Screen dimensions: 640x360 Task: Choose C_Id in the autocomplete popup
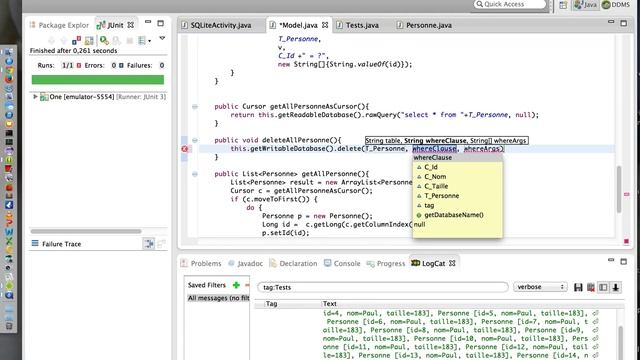[458, 167]
